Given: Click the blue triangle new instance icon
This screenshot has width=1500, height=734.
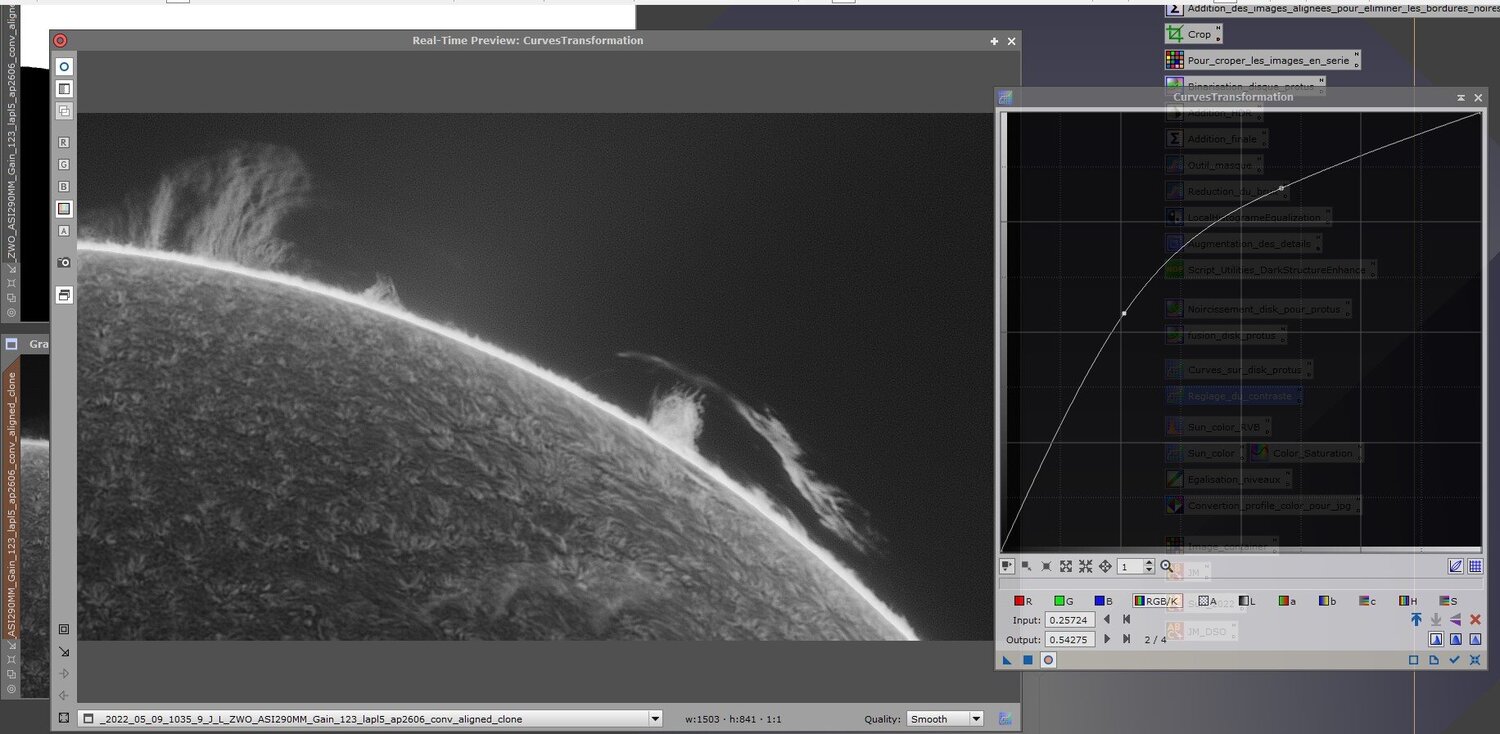Looking at the screenshot, I should coord(1007,660).
